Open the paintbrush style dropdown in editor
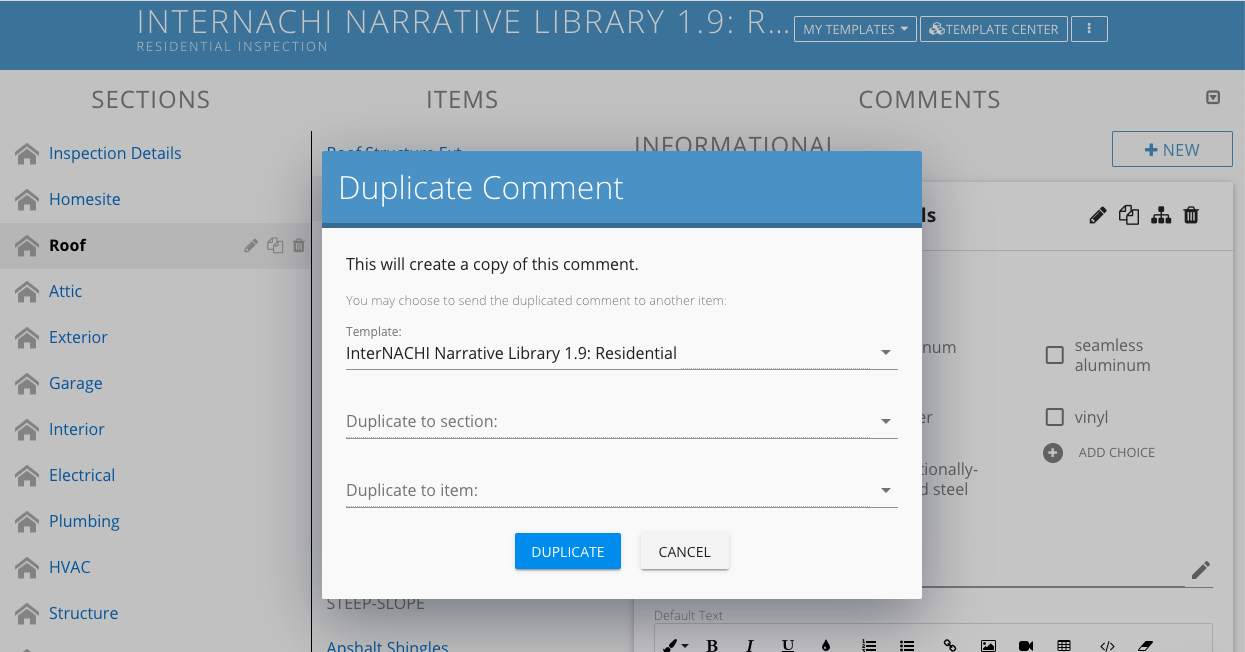This screenshot has height=652, width=1245. coord(675,645)
